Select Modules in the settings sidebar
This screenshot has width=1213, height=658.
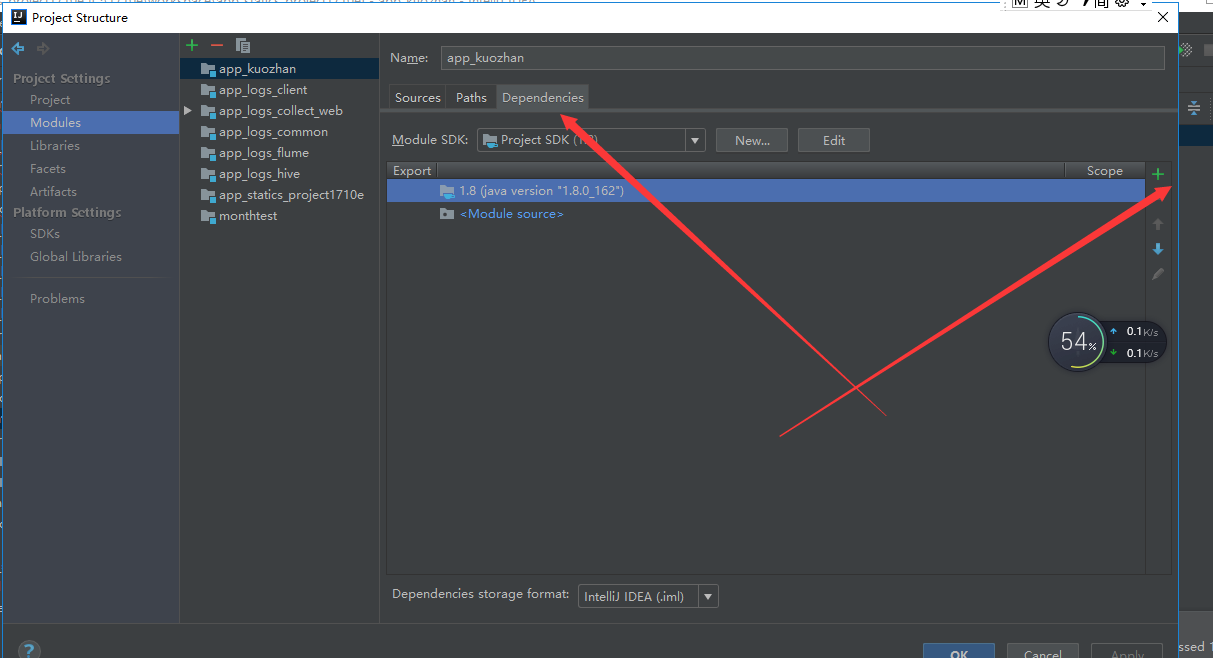(90, 122)
